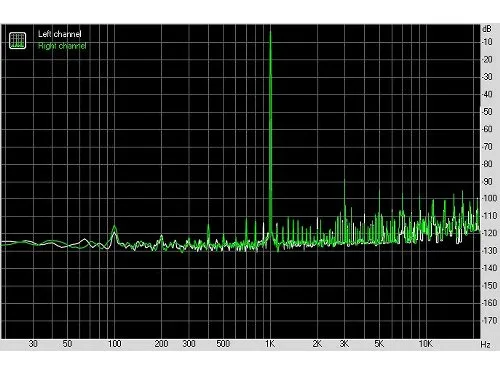Click the 2K frequency axis label
This screenshot has width=500, height=375.
click(317, 344)
